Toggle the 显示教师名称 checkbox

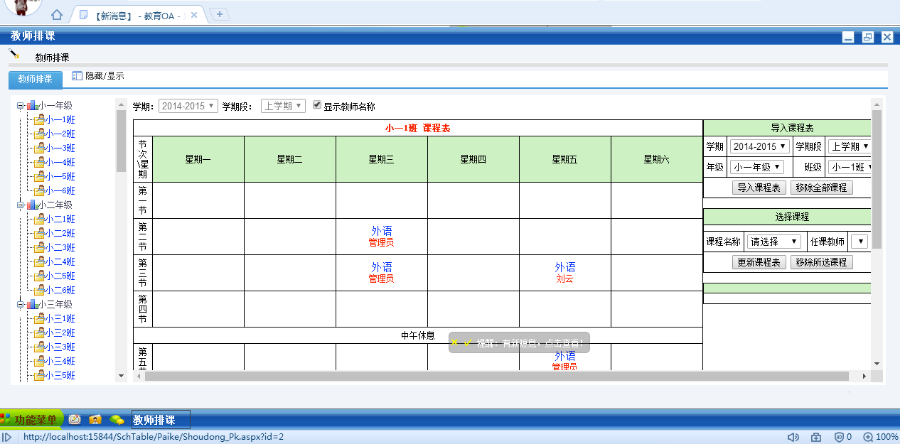317,105
